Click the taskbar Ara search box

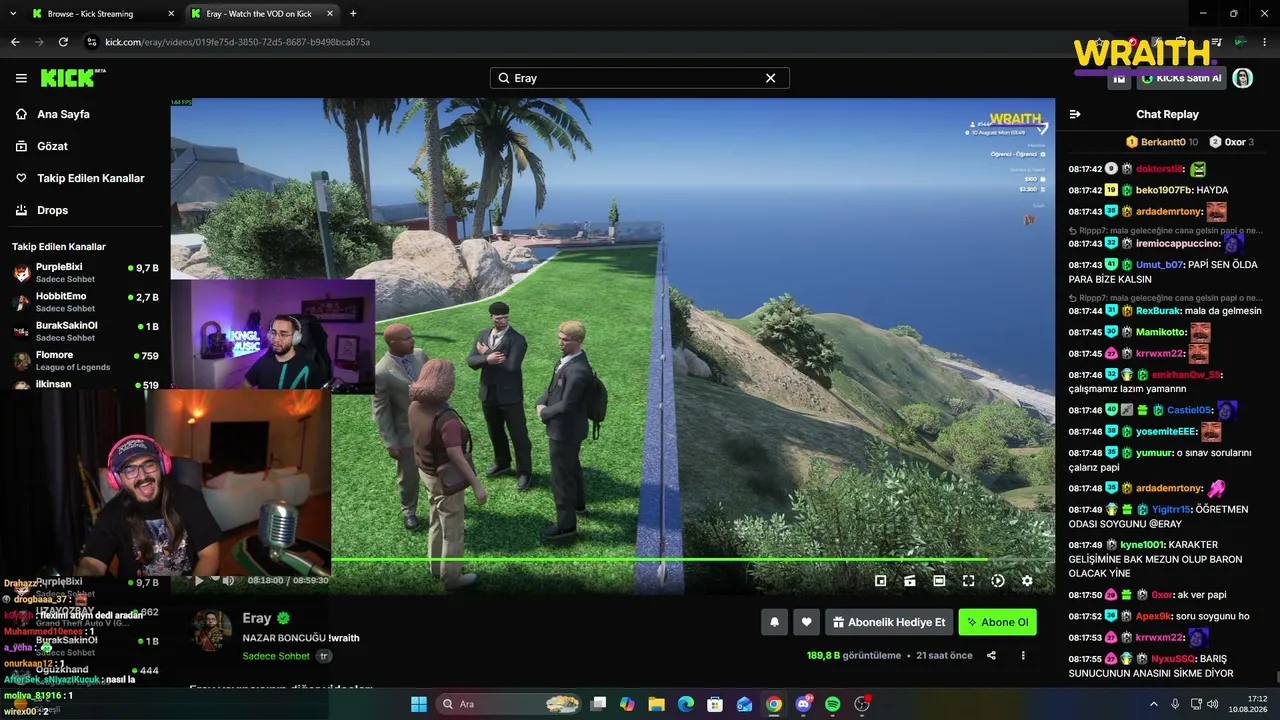pyautogui.click(x=510, y=704)
